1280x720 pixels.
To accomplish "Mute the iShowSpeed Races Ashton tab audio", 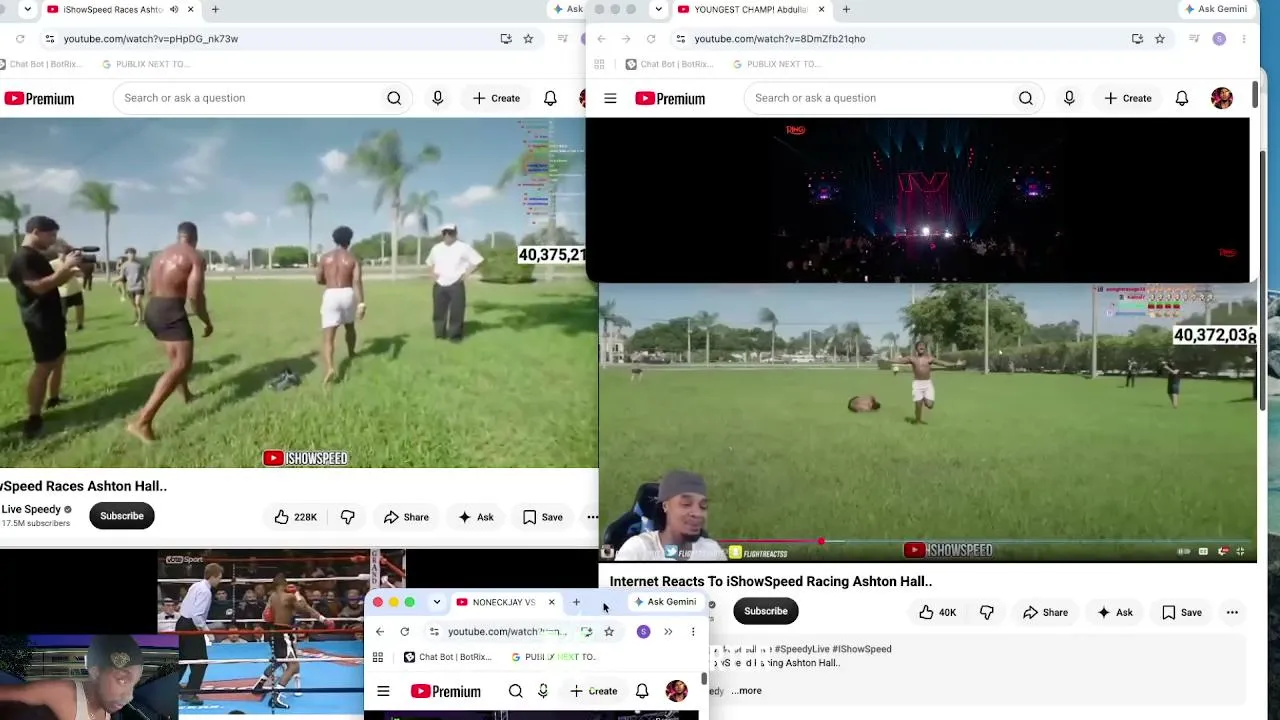I will [x=174, y=10].
